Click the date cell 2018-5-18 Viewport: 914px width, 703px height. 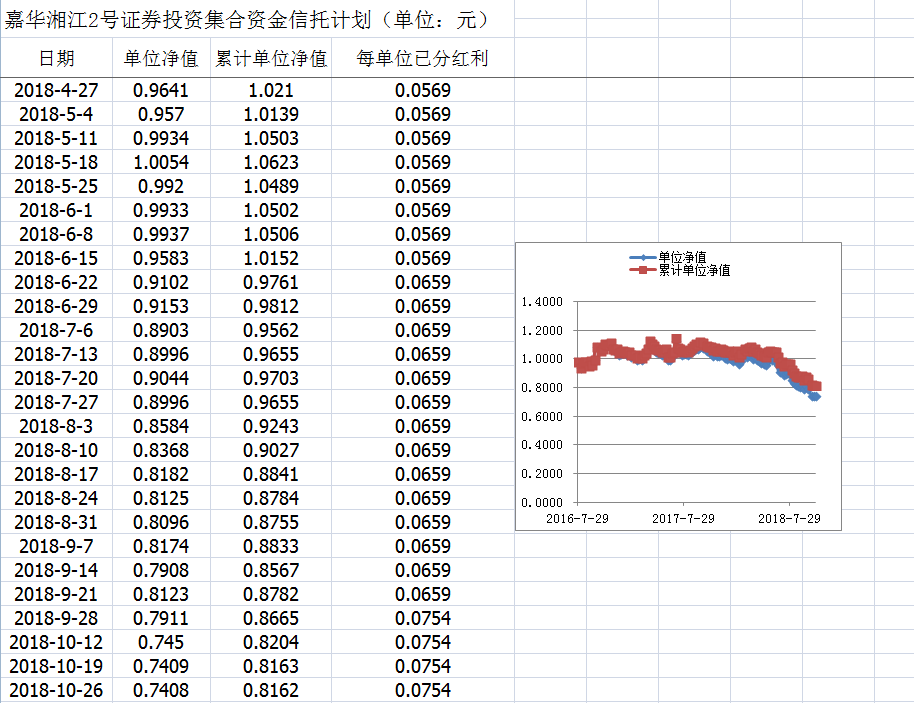[57, 161]
